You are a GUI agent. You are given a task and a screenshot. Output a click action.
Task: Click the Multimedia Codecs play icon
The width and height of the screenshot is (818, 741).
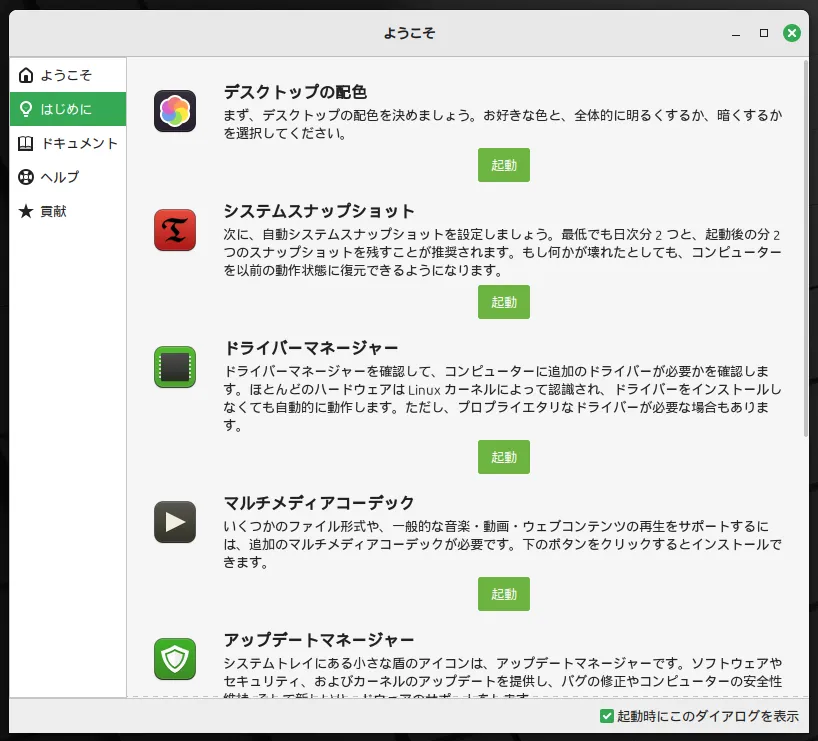[175, 521]
